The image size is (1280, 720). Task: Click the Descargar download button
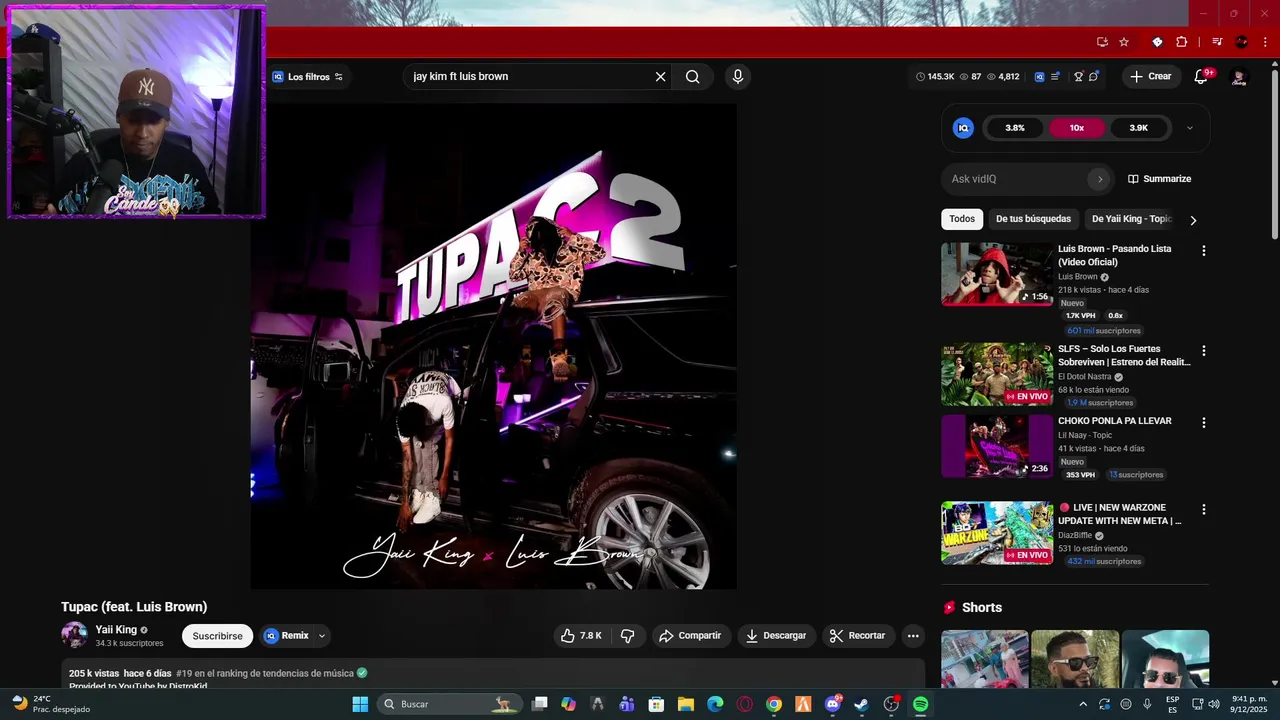(x=776, y=636)
